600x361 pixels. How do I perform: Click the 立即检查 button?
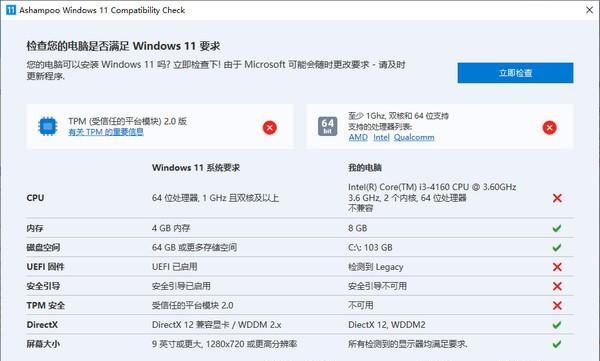[x=515, y=73]
